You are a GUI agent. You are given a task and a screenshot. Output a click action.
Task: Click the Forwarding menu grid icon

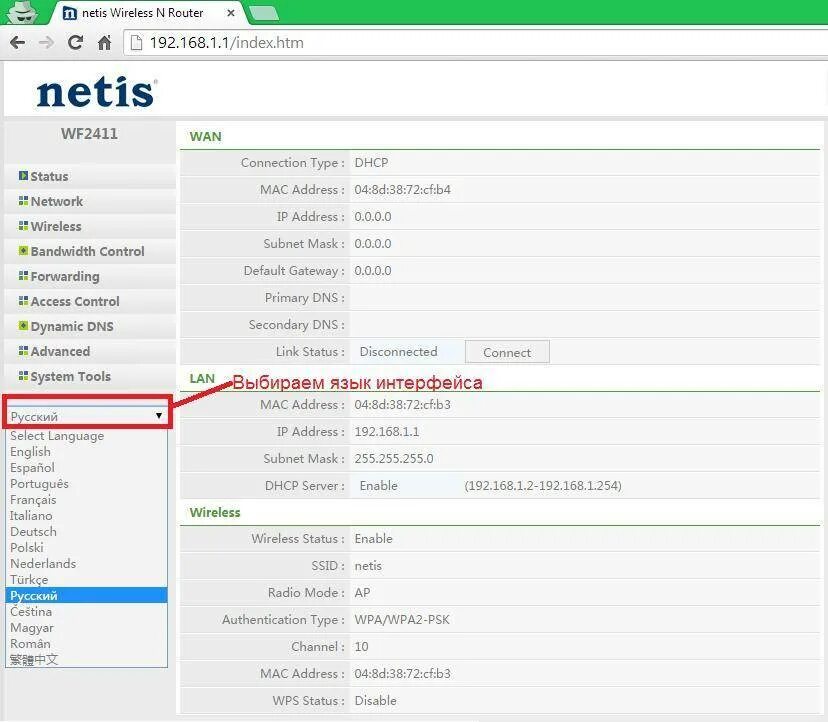click(23, 276)
